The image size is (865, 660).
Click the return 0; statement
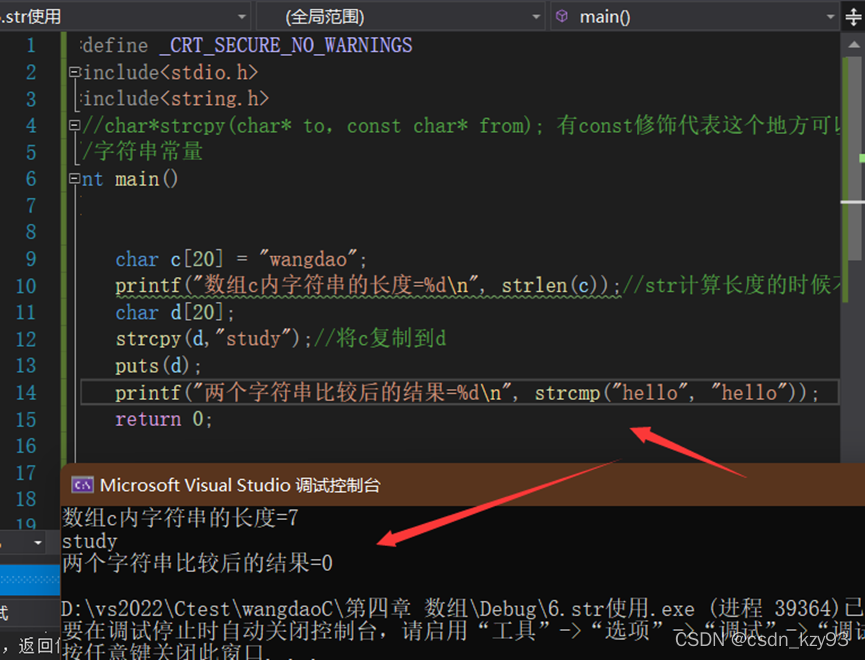click(x=164, y=419)
